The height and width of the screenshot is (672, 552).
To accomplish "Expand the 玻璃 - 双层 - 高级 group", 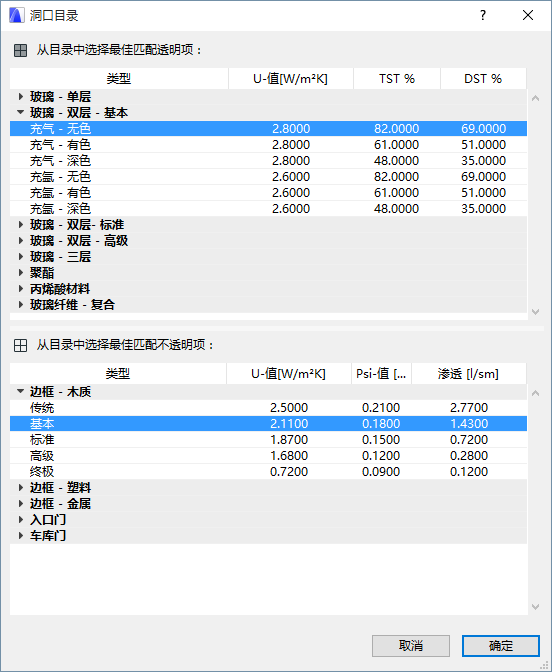I will coord(20,241).
